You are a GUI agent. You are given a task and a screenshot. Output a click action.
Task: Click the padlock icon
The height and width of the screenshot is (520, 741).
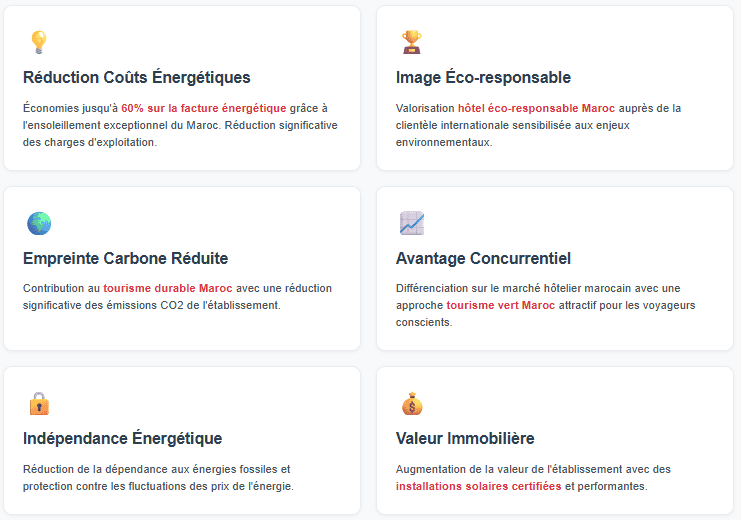pos(39,404)
